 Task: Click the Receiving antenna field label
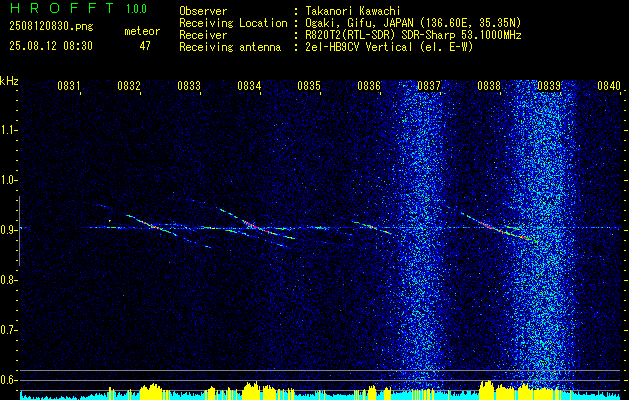pyautogui.click(x=230, y=47)
